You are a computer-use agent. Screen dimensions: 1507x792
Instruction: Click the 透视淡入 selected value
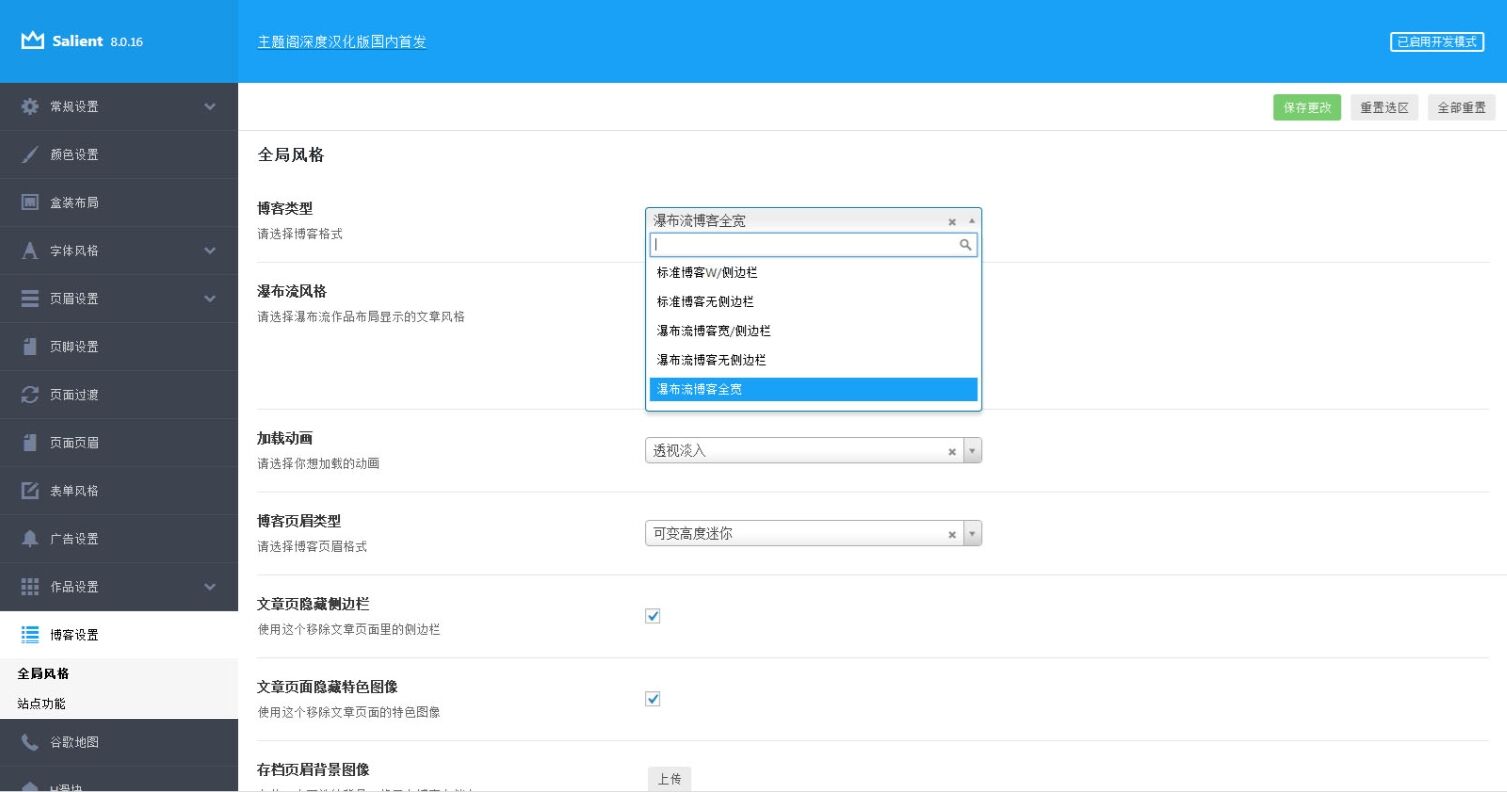coord(680,451)
